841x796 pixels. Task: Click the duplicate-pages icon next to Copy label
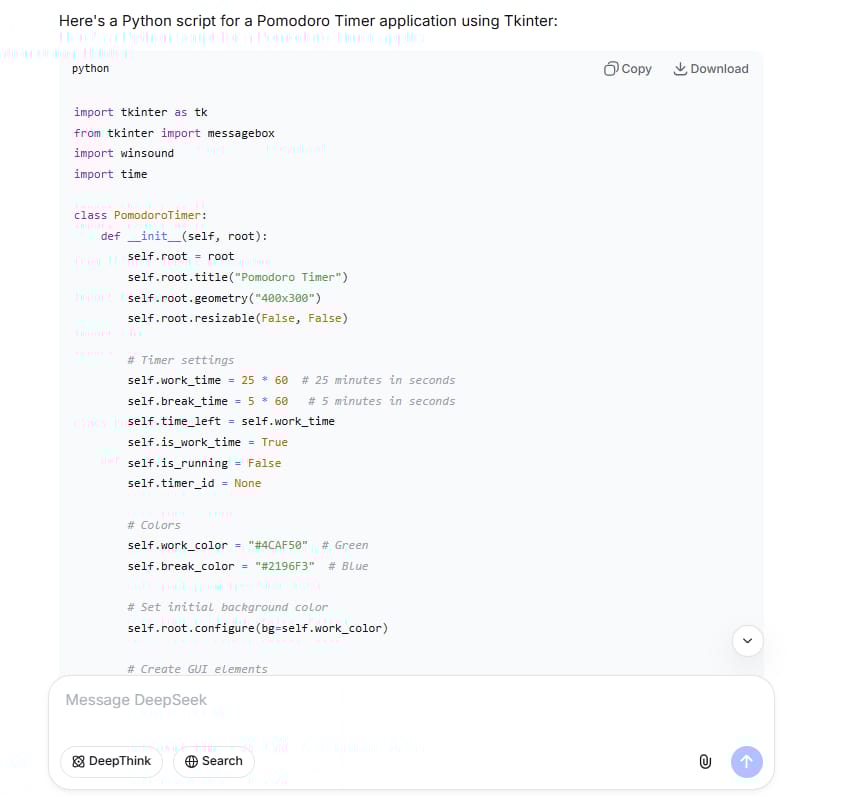coord(608,68)
